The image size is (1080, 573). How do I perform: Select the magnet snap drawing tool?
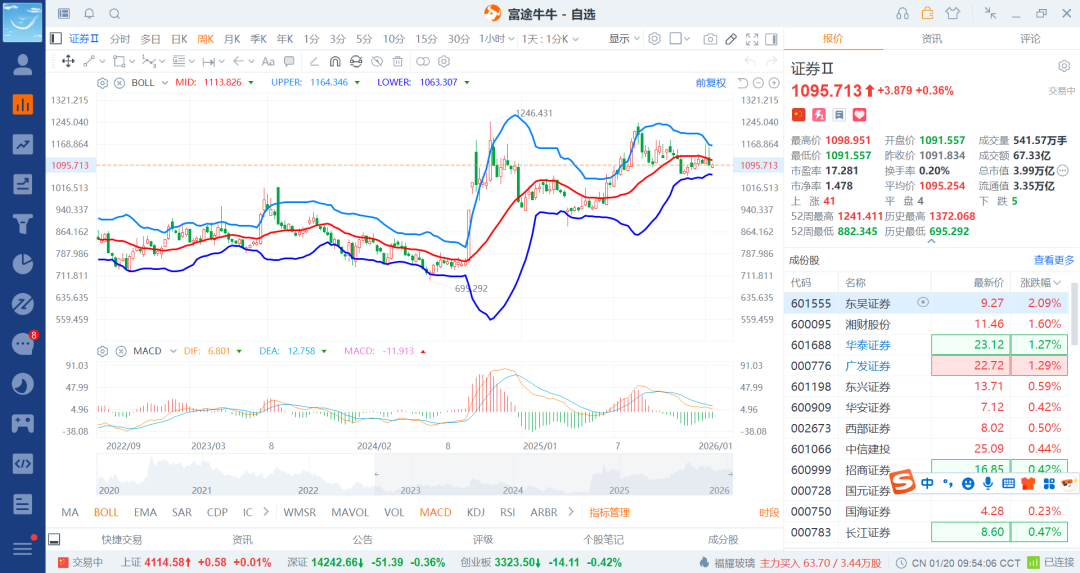[x=335, y=61]
